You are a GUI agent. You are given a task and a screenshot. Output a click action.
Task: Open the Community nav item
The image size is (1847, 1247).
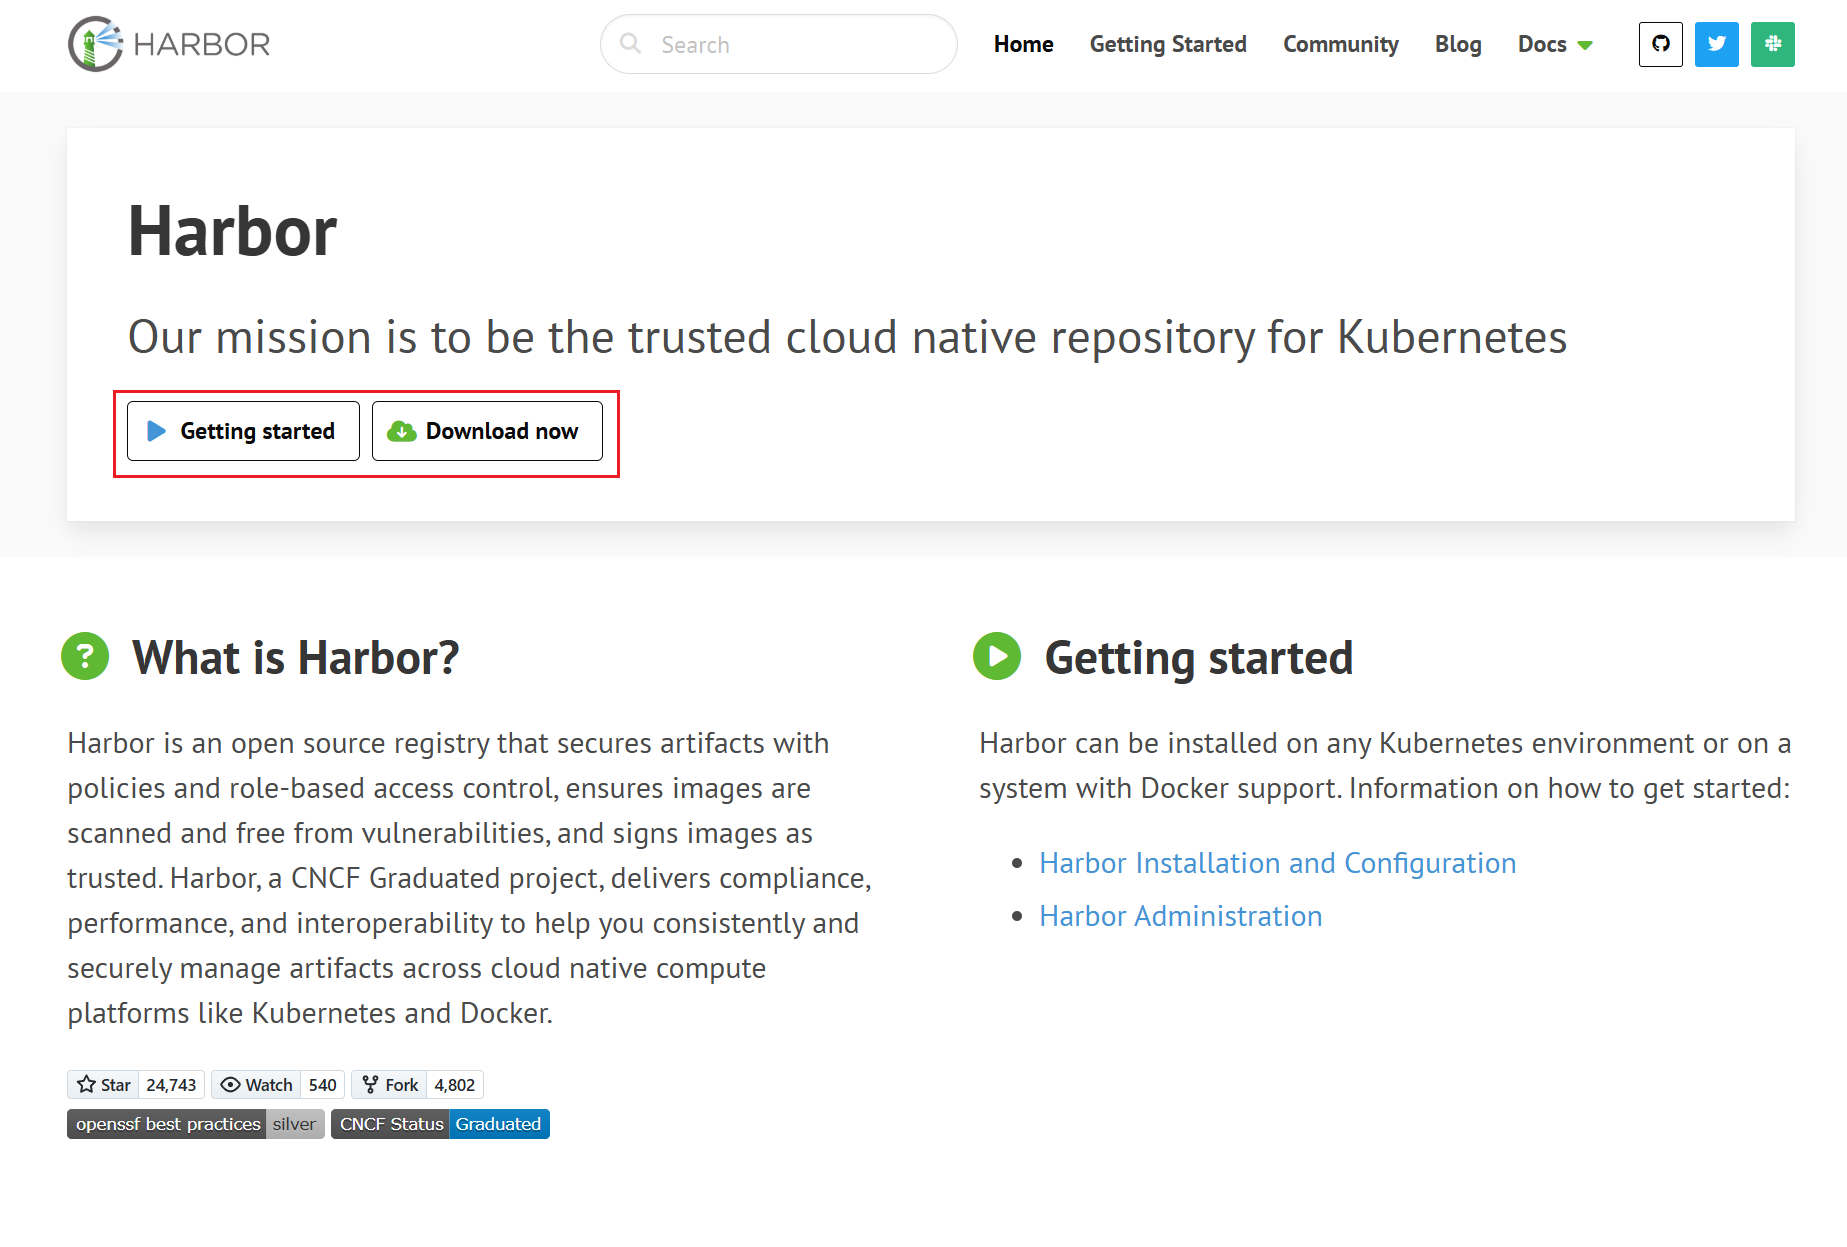[1340, 44]
